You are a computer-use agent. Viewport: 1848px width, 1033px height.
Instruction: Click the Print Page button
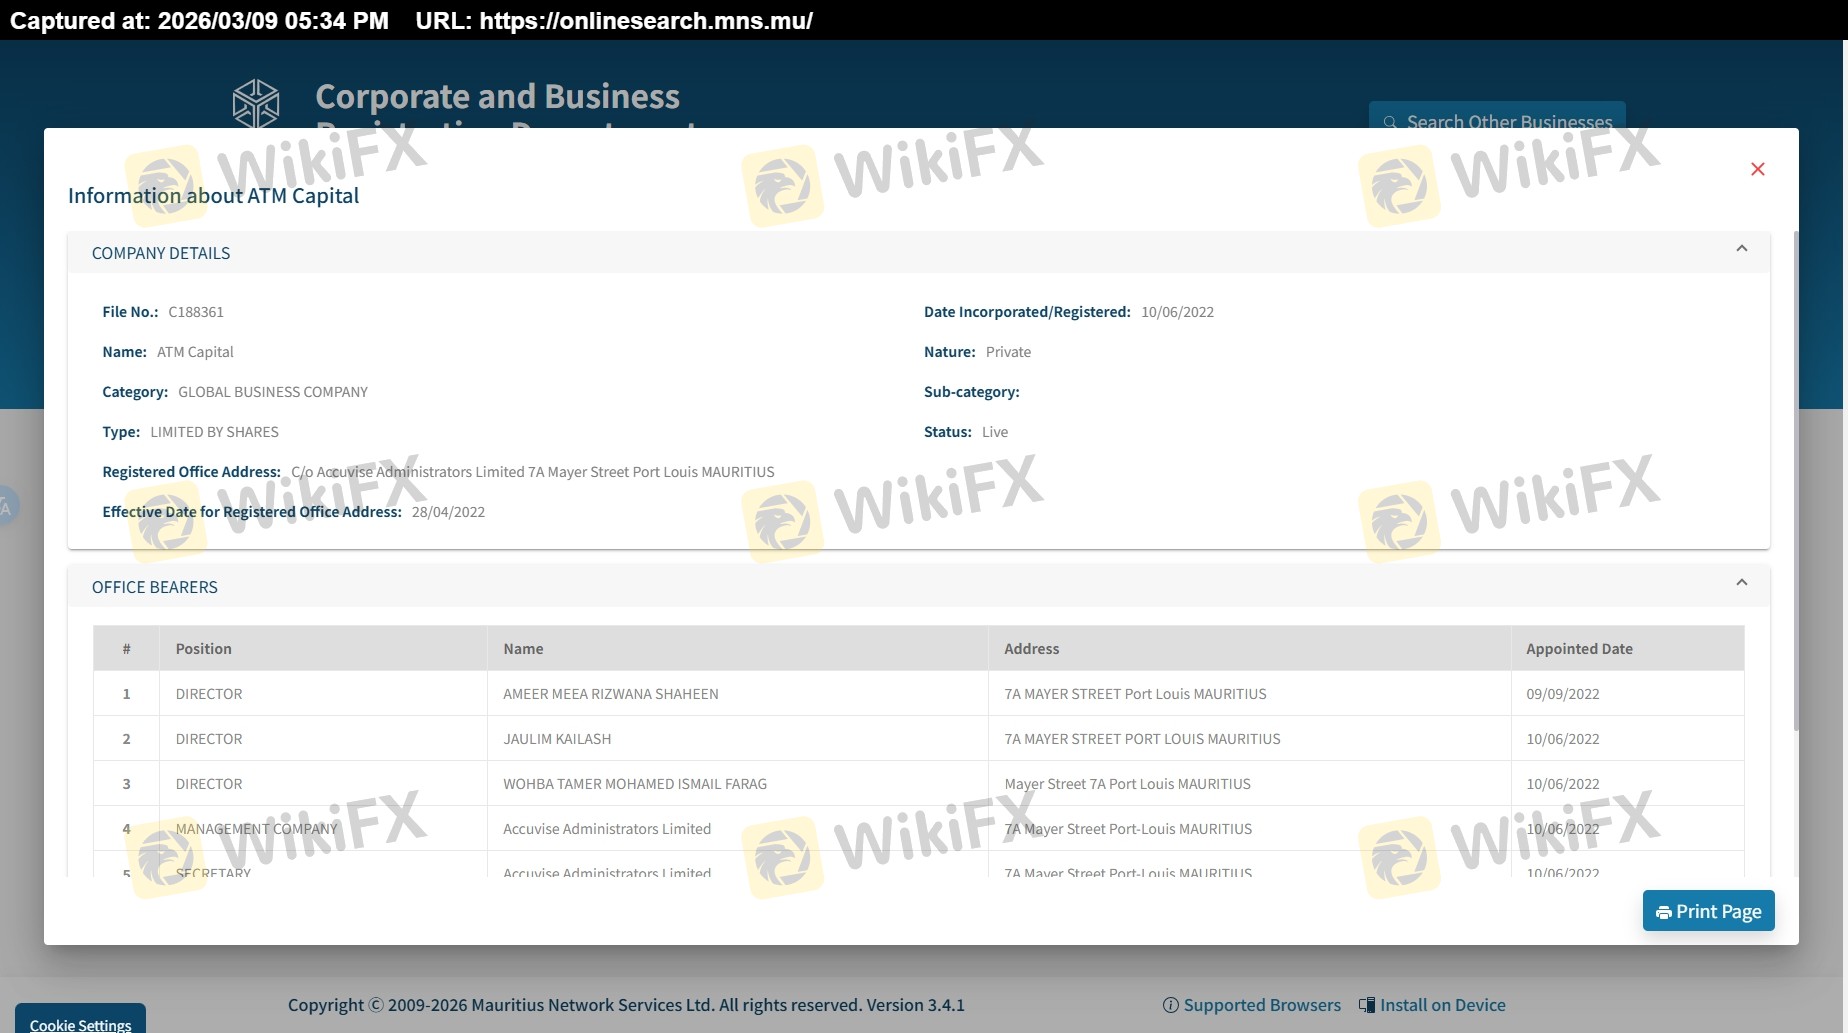tap(1708, 911)
